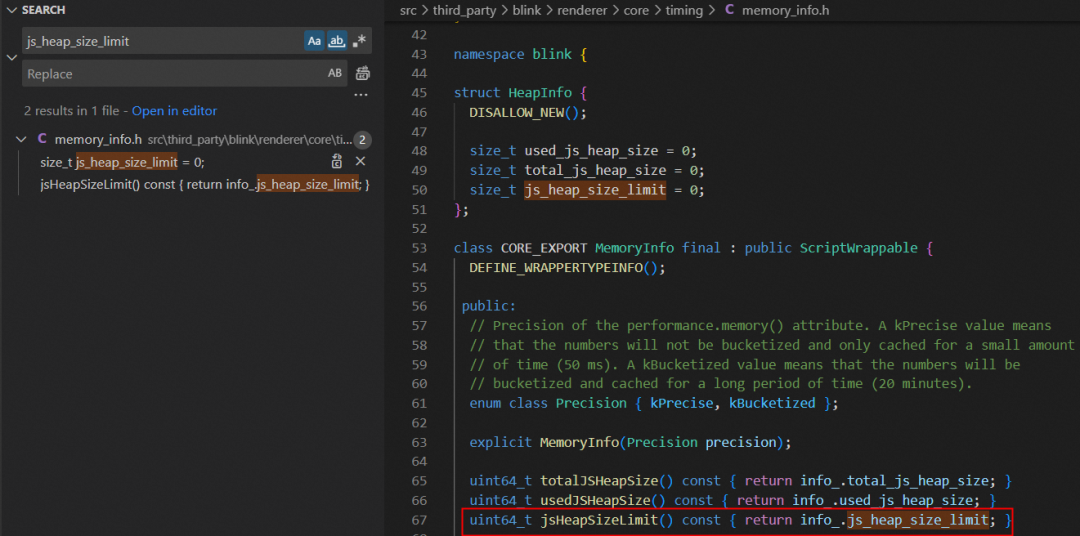Toggle Match Case (Aa) search option

[314, 41]
